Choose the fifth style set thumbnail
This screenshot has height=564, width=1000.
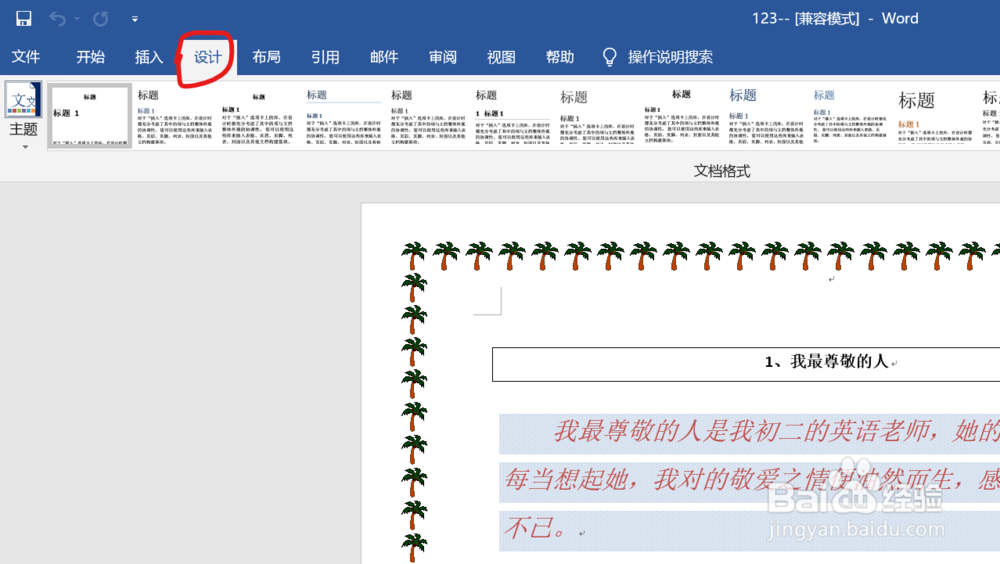tap(428, 115)
